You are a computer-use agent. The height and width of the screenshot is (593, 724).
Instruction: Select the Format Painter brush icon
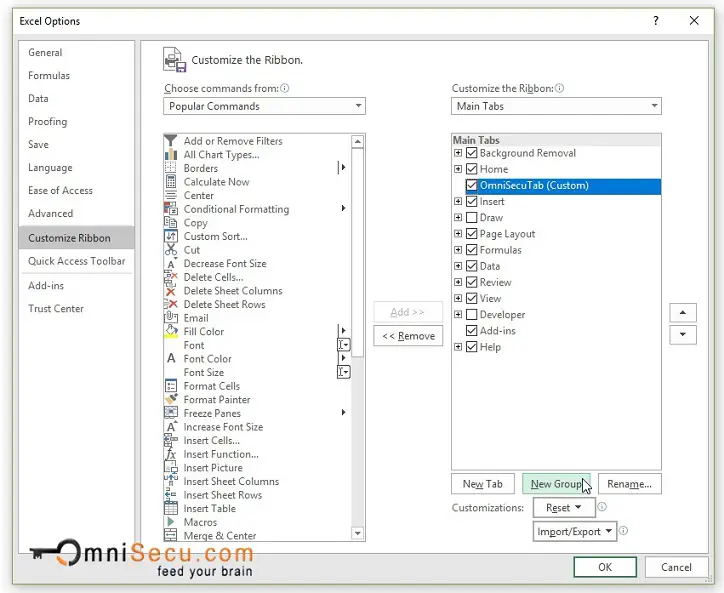(171, 399)
